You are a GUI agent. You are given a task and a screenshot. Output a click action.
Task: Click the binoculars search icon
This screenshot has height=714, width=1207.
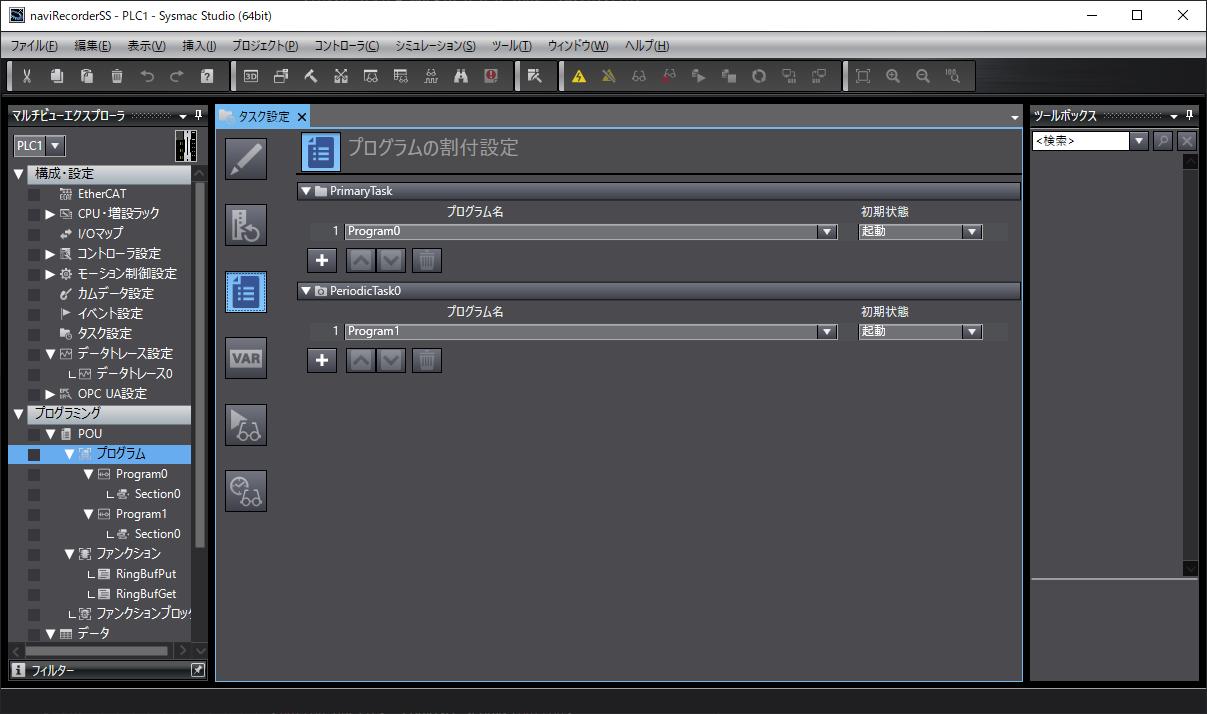[x=461, y=76]
